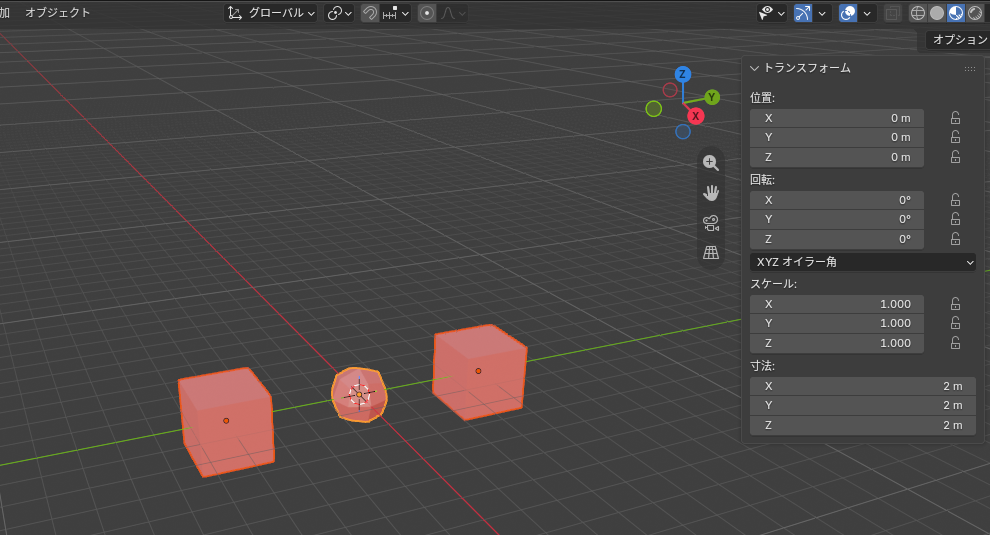
Task: Open the オプション dropdown
Action: [x=958, y=40]
